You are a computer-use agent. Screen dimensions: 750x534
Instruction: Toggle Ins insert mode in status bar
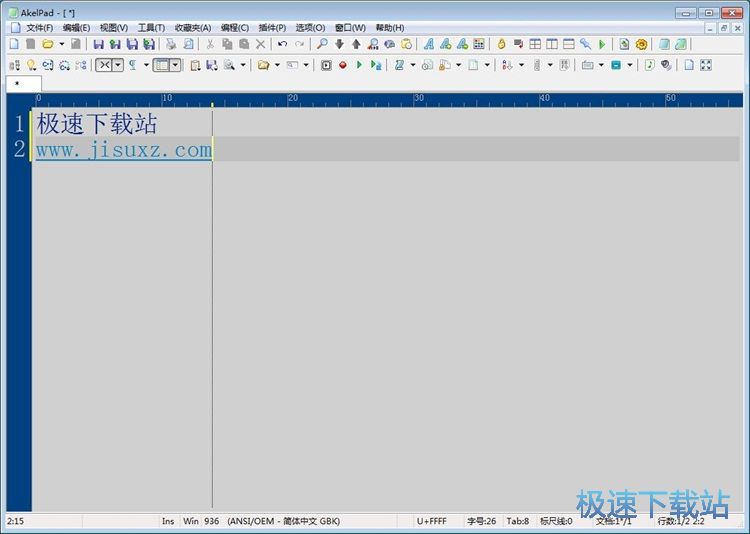click(x=168, y=521)
